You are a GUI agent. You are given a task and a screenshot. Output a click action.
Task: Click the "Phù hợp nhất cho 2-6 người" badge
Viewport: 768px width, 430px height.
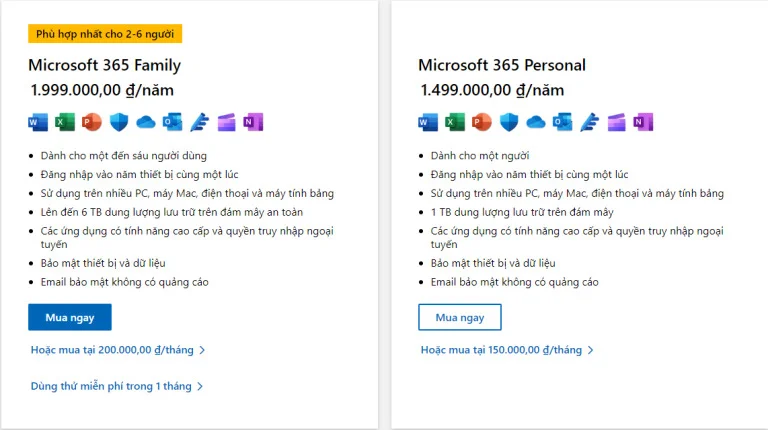click(105, 34)
